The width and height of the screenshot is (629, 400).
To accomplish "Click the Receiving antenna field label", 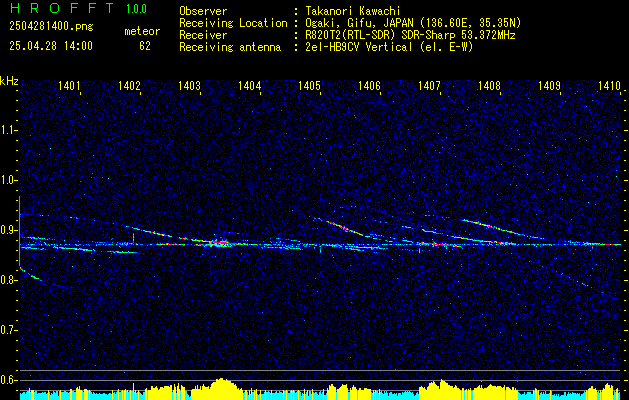I will click(x=230, y=47).
